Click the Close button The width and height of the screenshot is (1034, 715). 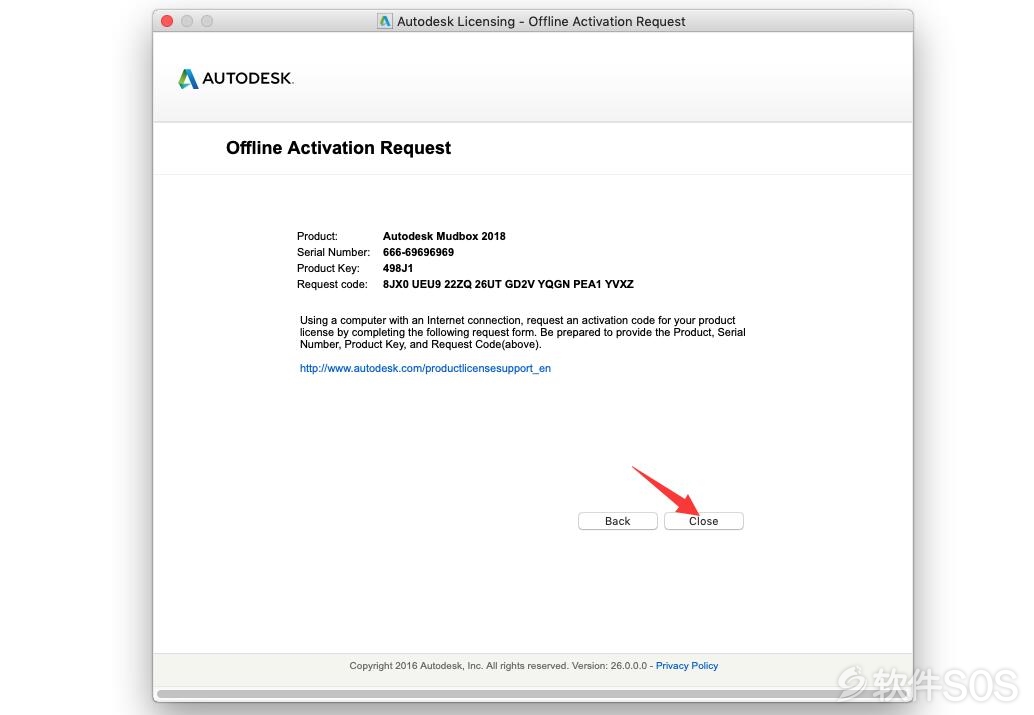point(704,521)
